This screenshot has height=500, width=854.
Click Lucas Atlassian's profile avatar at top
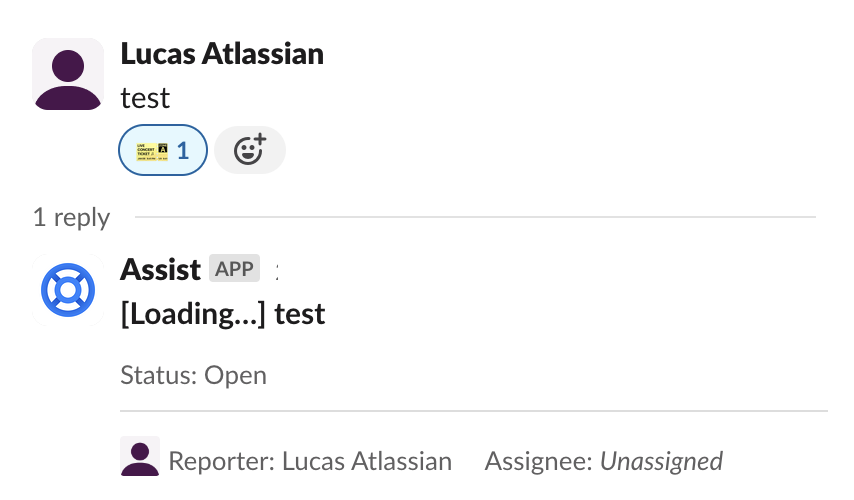68,73
